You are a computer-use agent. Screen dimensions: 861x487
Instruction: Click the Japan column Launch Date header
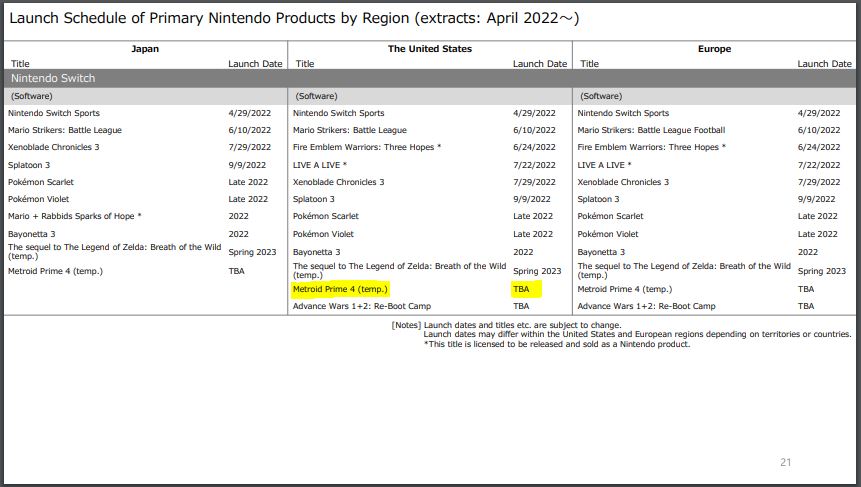click(x=255, y=64)
